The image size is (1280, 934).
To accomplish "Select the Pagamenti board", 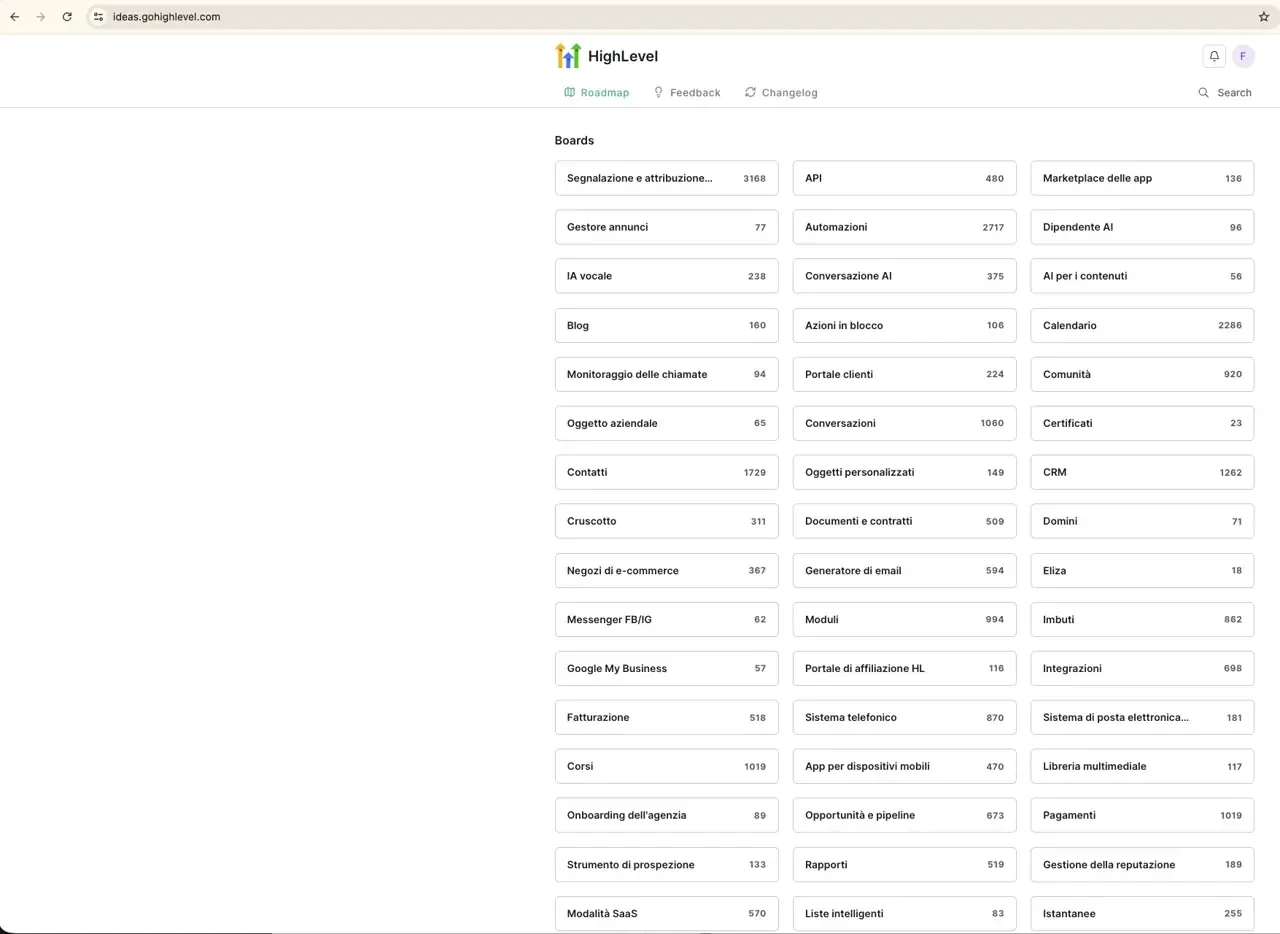I will click(x=1142, y=815).
